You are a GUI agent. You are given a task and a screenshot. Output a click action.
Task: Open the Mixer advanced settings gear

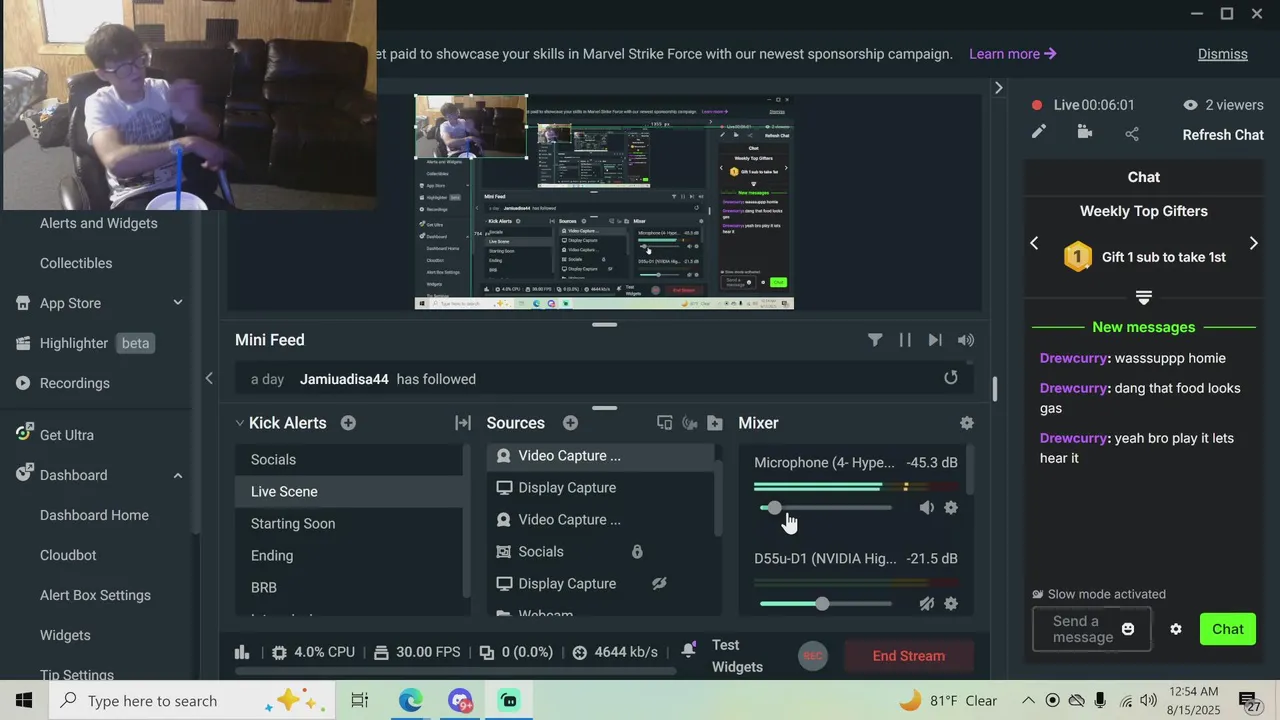pos(966,423)
